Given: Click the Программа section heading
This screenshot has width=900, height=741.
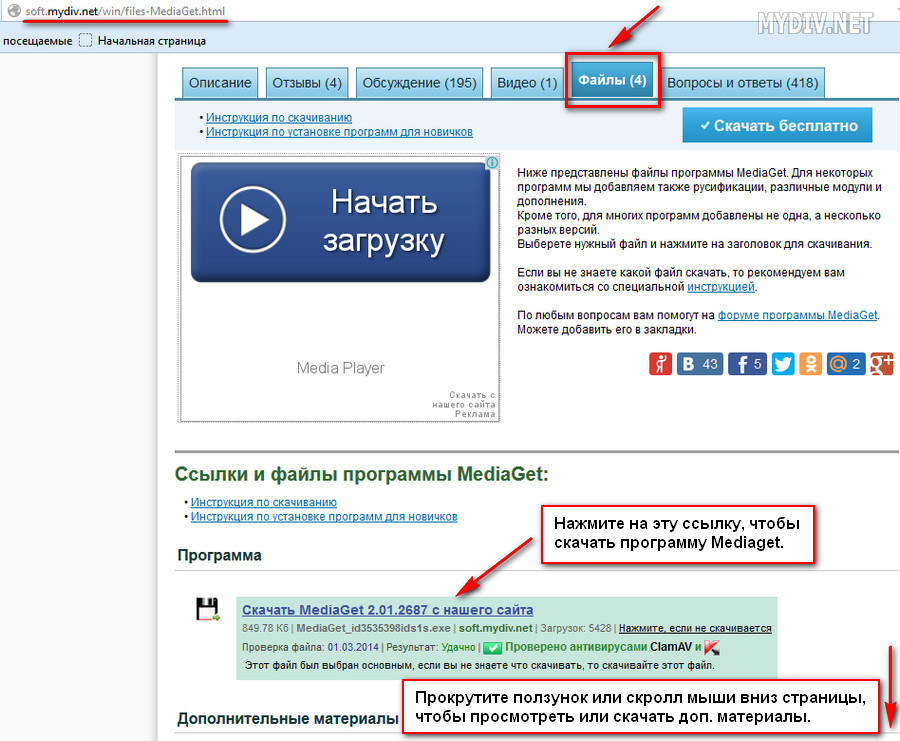Looking at the screenshot, I should [x=219, y=555].
